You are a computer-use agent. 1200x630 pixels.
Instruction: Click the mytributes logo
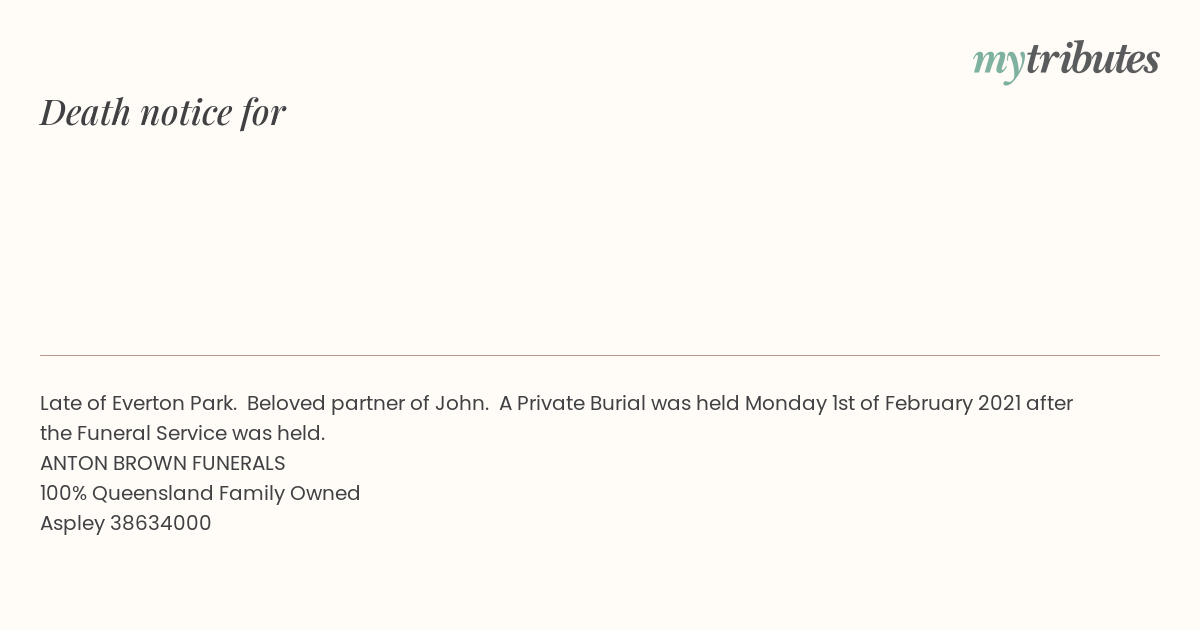click(x=1066, y=62)
